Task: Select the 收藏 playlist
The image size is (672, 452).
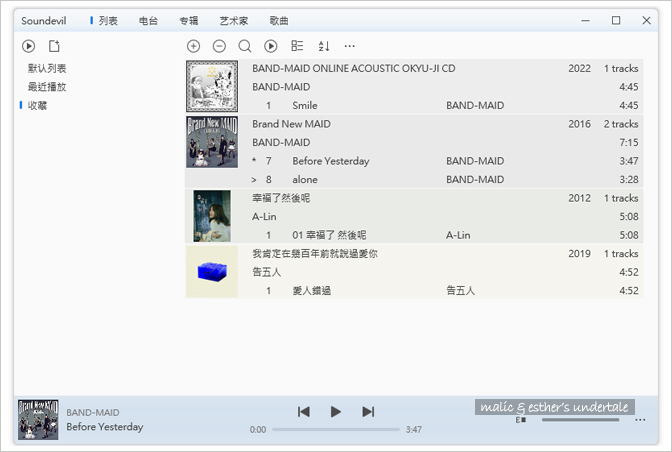Action: tap(37, 105)
